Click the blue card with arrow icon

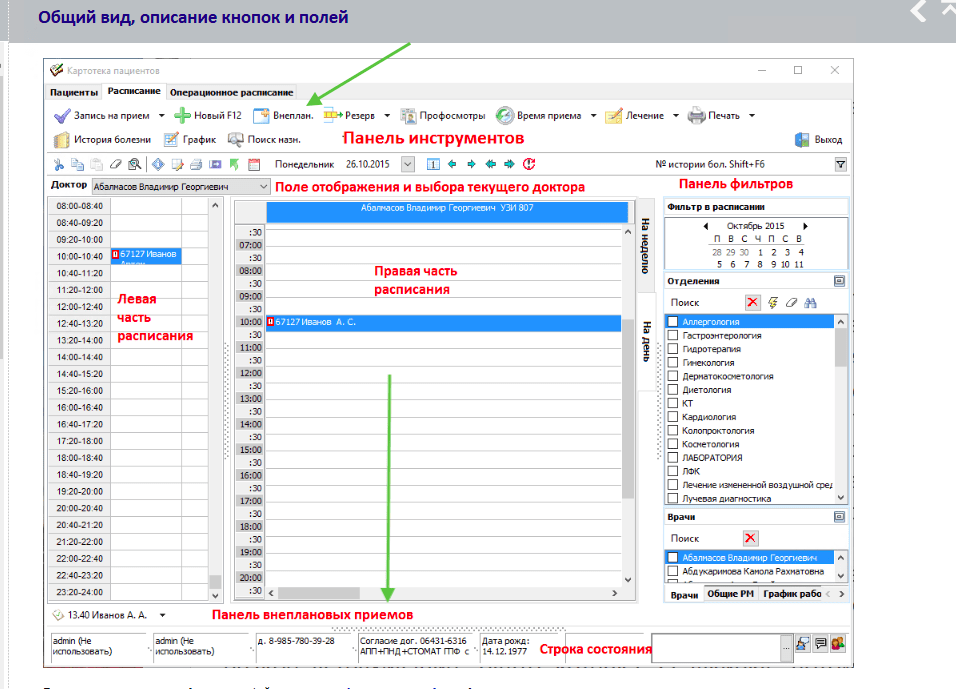coord(215,165)
